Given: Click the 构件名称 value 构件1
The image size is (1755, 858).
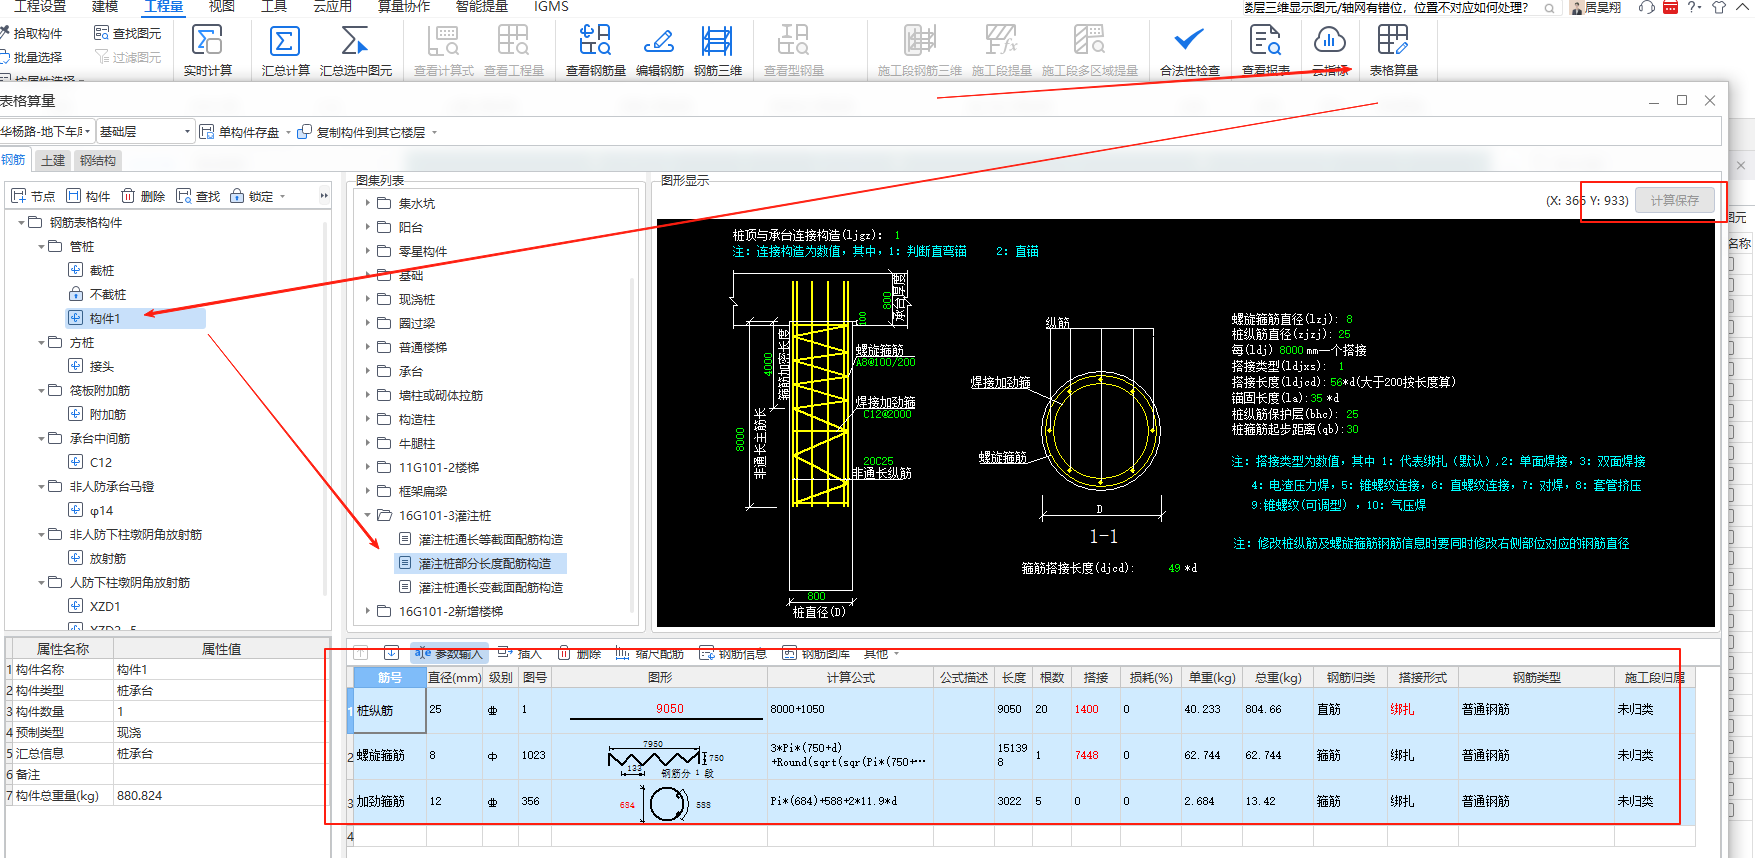Looking at the screenshot, I should click(221, 669).
